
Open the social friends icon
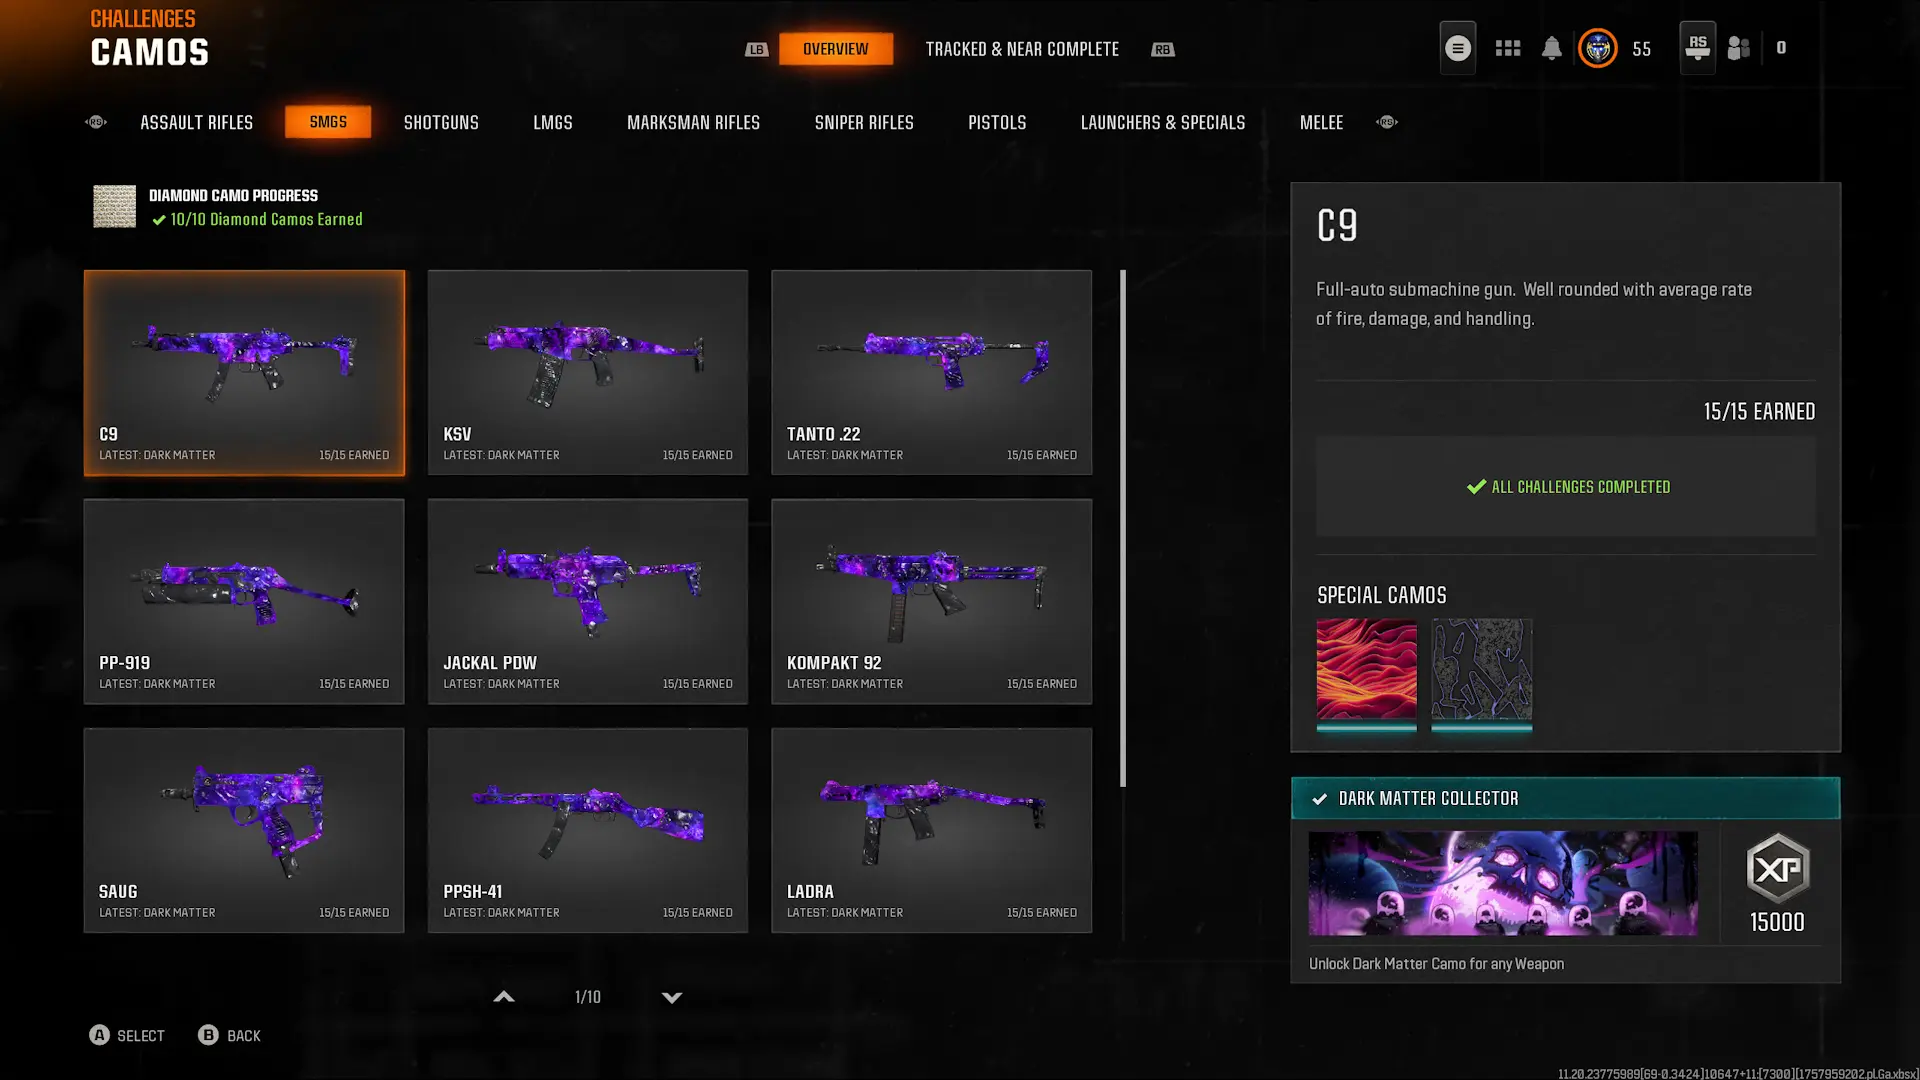point(1738,48)
